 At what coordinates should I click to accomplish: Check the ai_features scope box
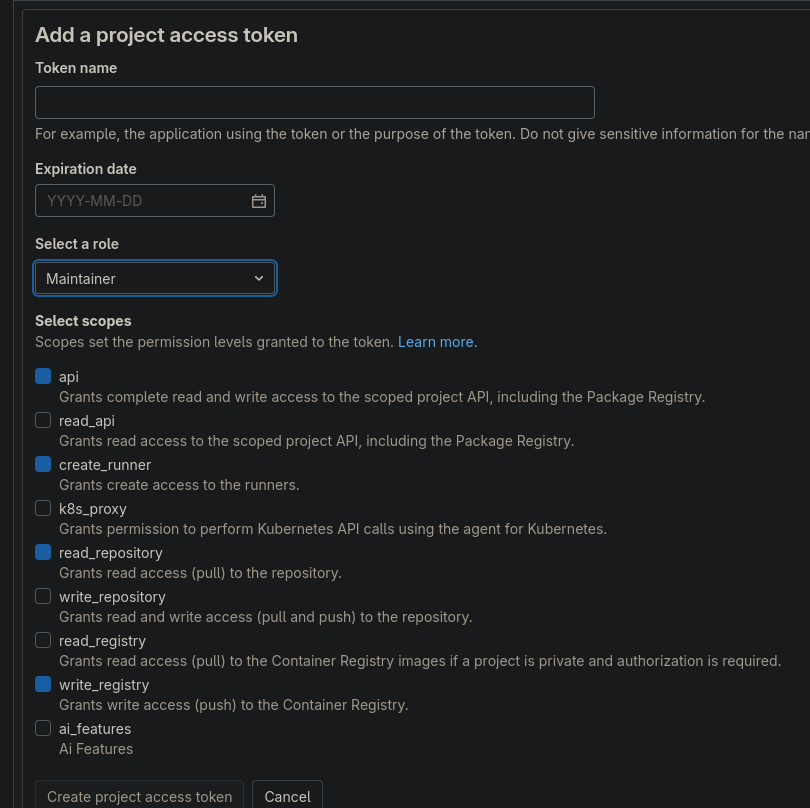(43, 728)
